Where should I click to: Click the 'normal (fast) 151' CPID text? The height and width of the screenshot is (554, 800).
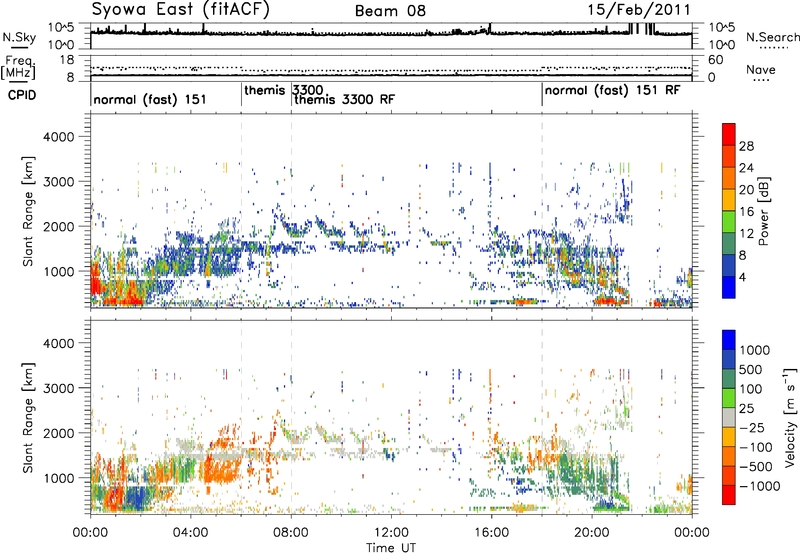pos(150,99)
